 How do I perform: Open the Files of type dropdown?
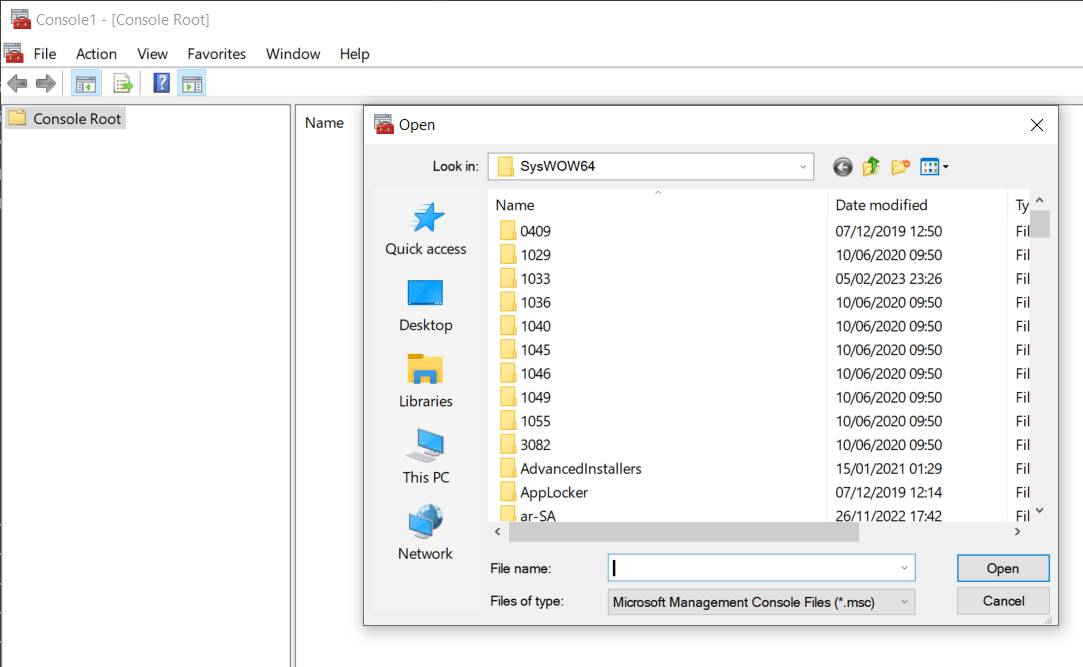pos(904,602)
